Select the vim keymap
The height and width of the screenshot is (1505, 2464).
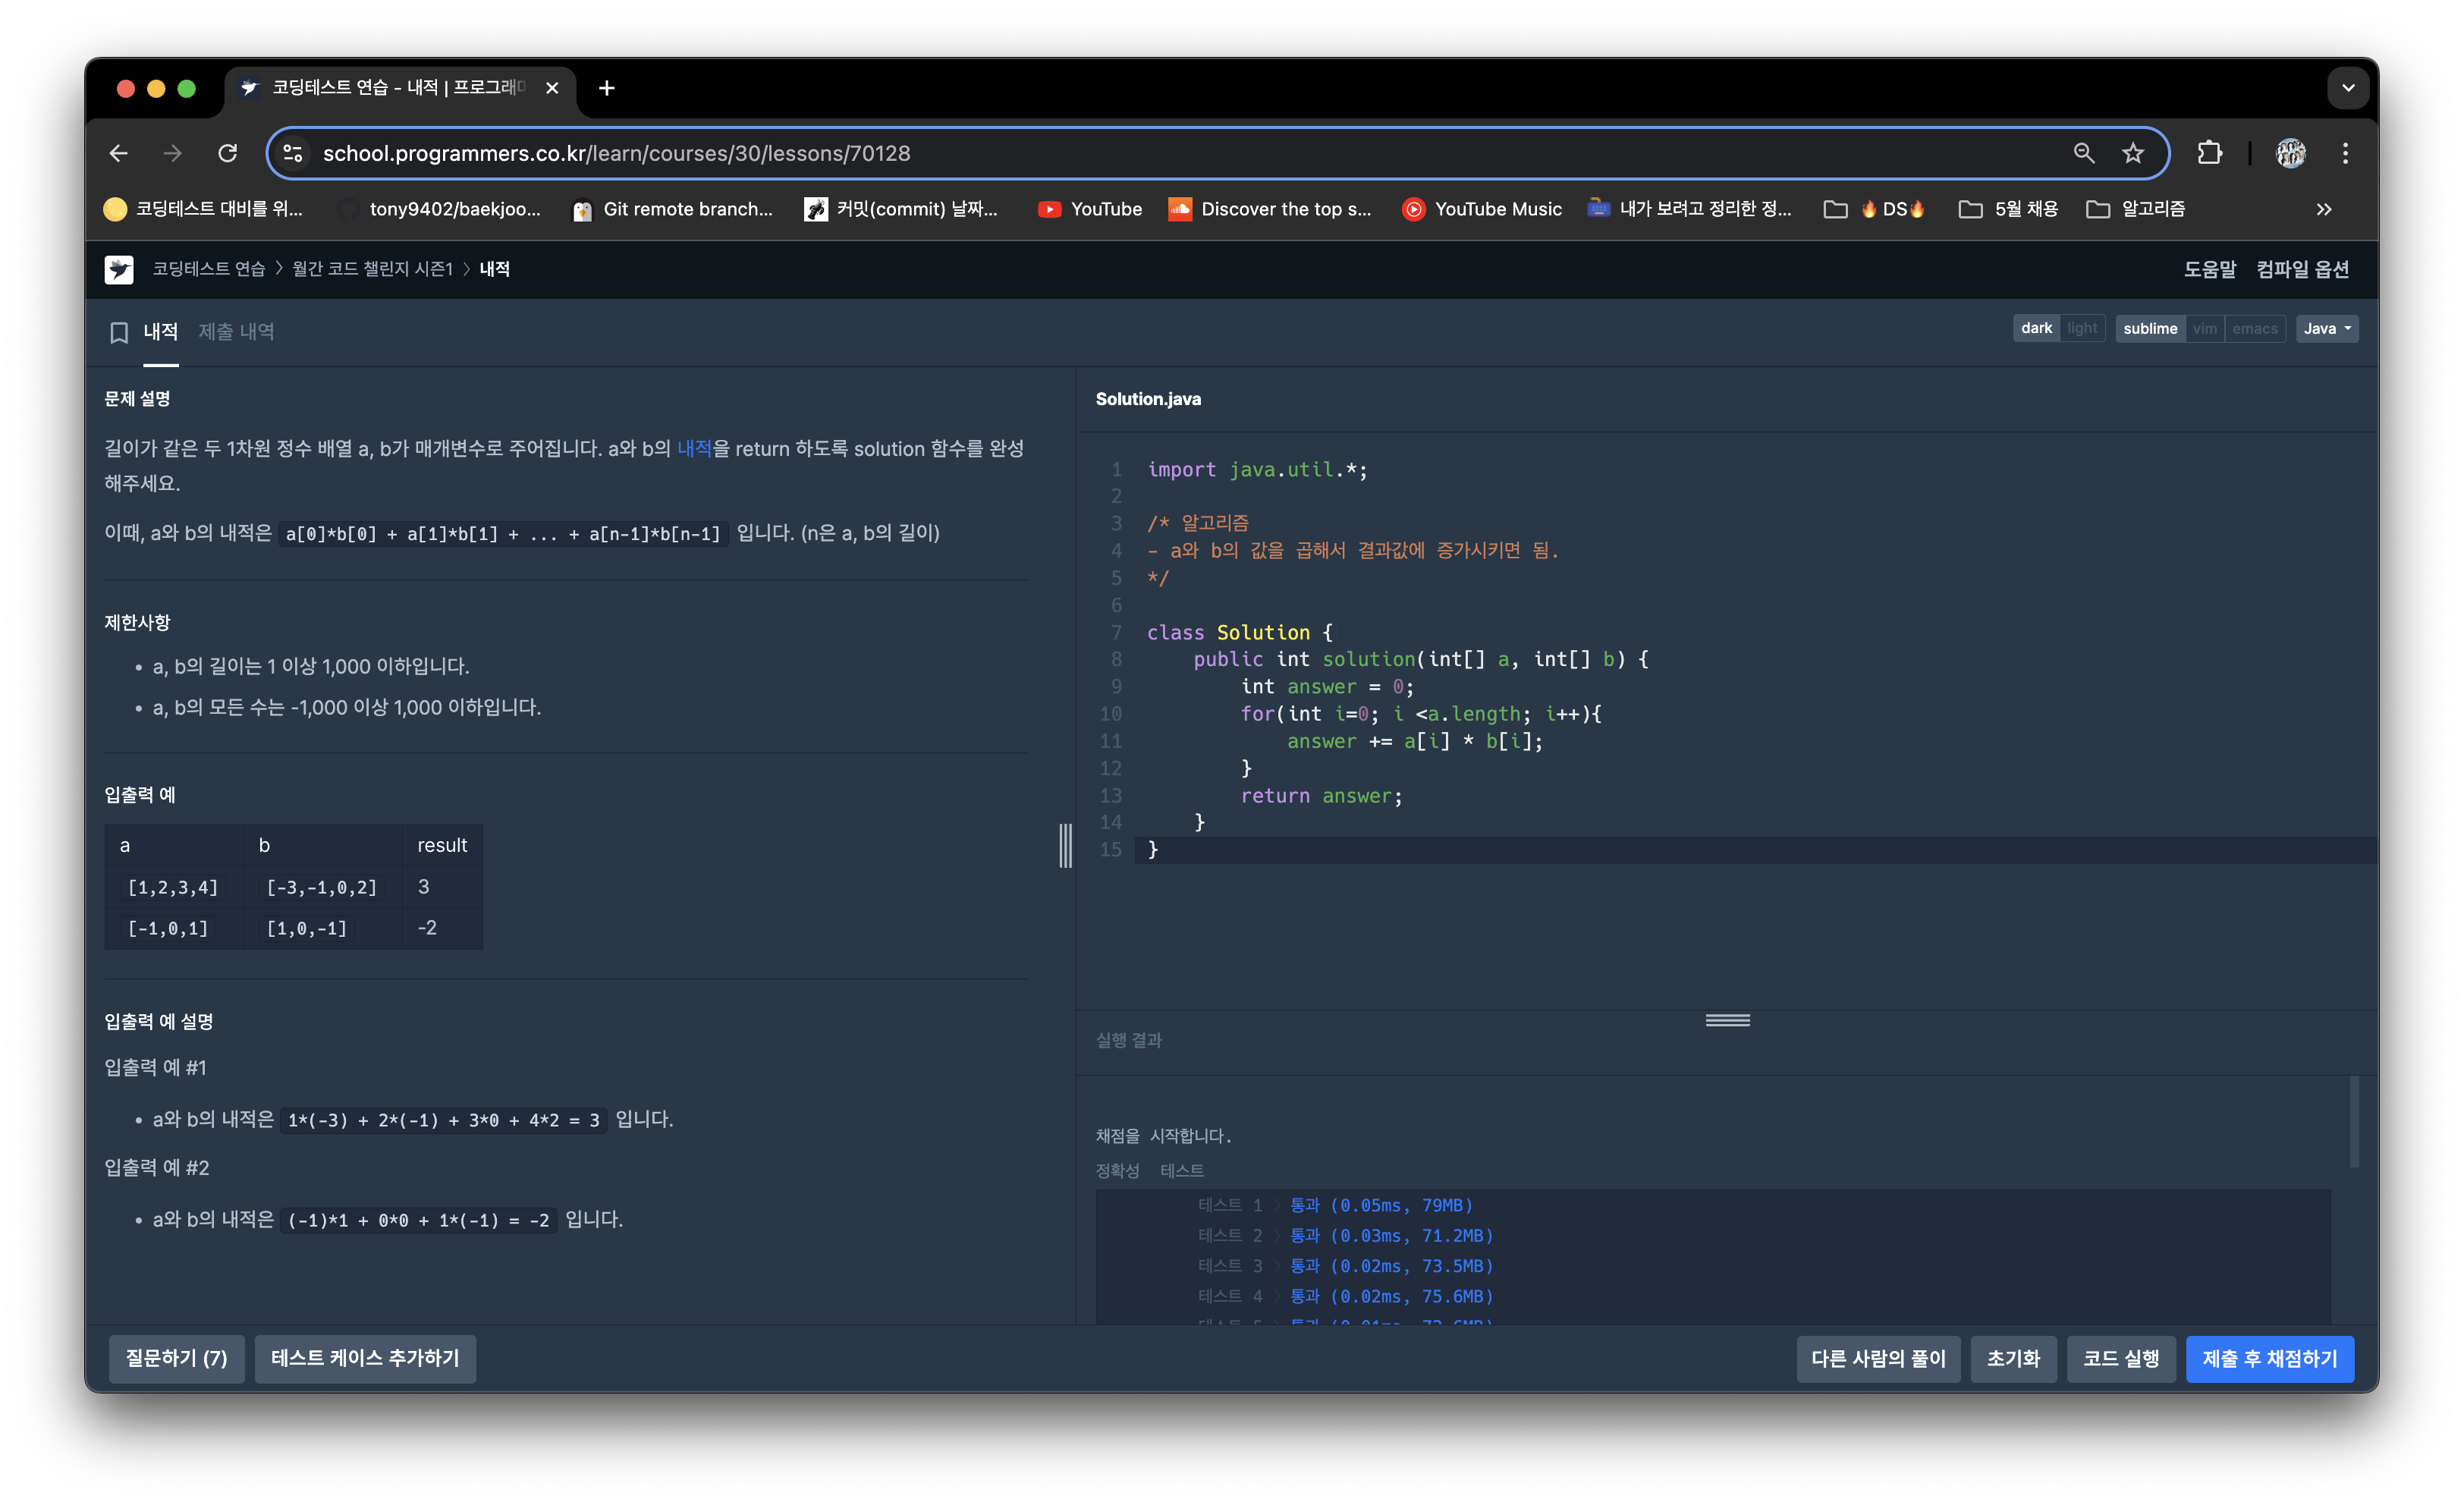2205,328
